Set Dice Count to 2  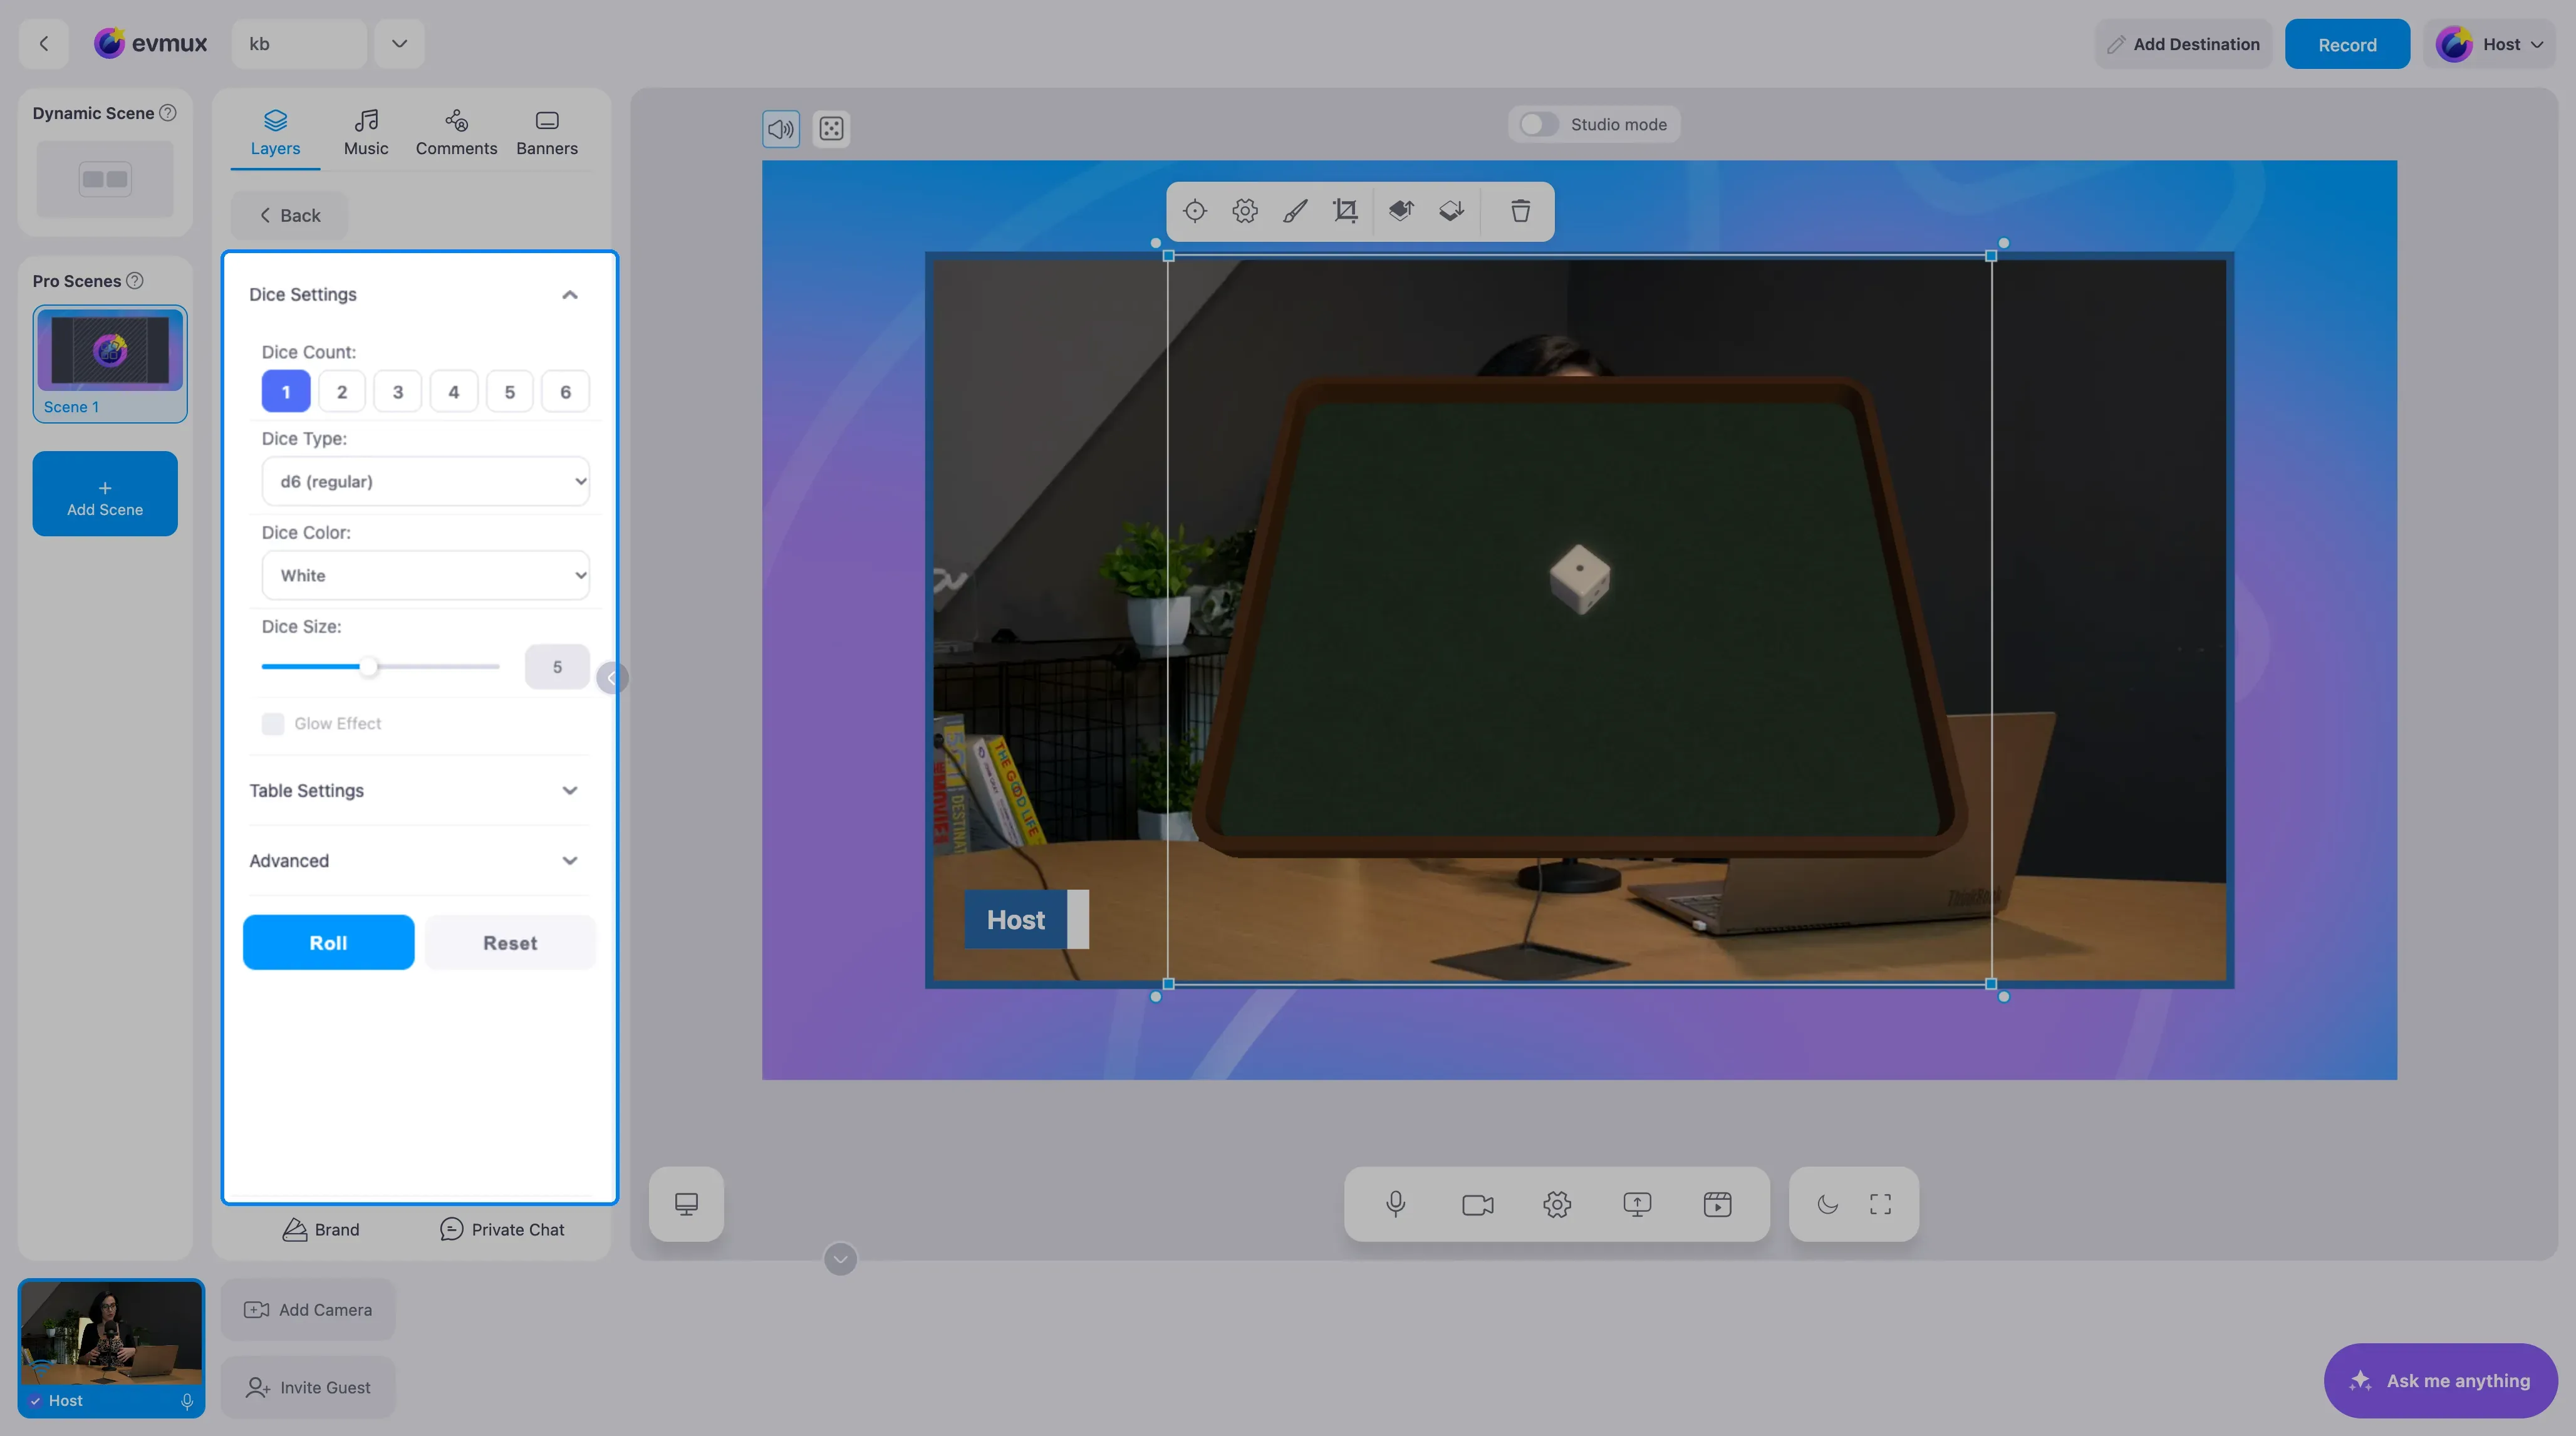coord(342,392)
